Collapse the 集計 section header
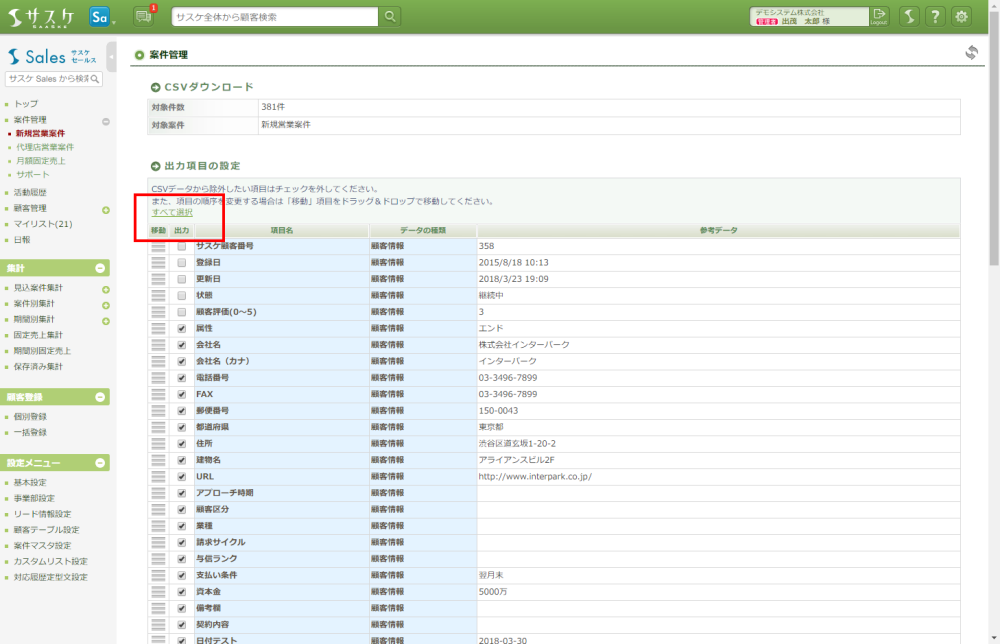The width and height of the screenshot is (1000, 644). 100,268
